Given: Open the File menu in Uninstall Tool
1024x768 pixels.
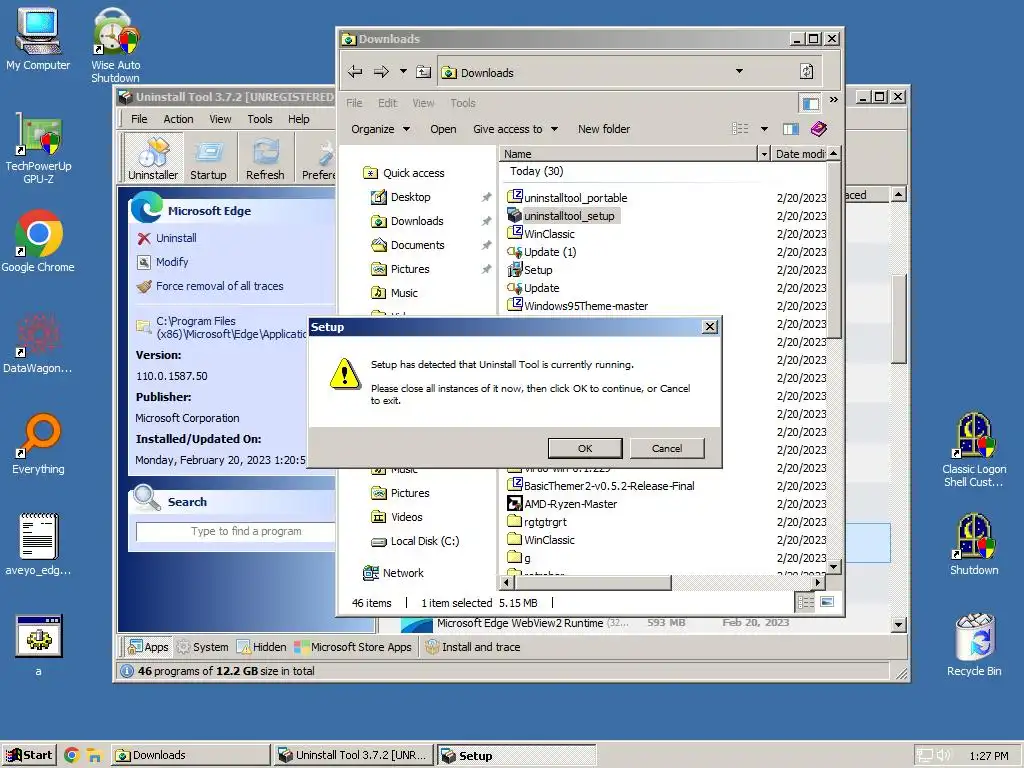Looking at the screenshot, I should [x=139, y=119].
